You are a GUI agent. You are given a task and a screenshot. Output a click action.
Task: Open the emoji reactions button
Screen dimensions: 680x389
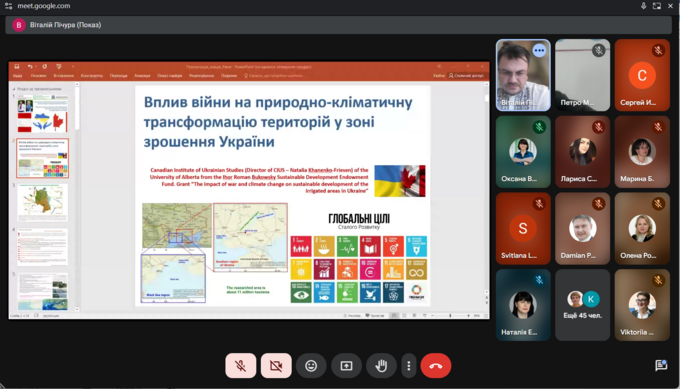pos(311,366)
